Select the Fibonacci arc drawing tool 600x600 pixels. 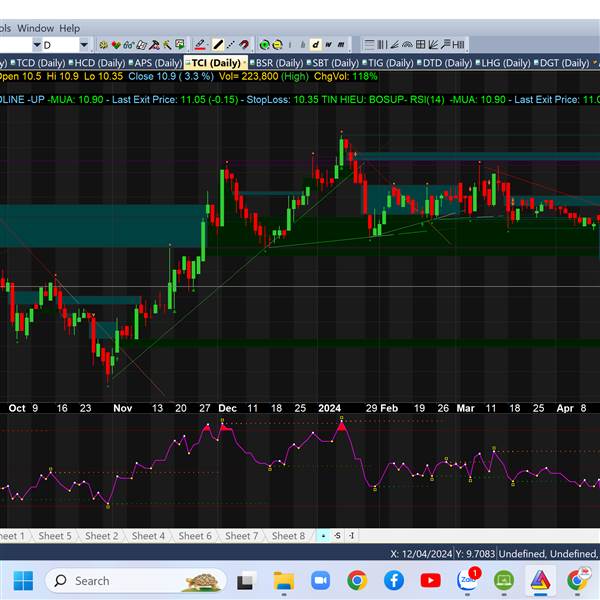point(407,45)
